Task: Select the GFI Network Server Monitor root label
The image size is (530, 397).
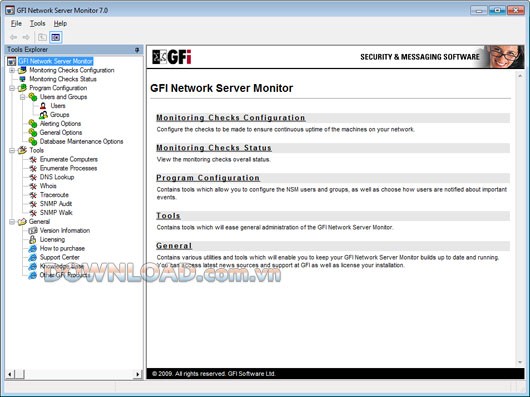Action: (x=55, y=61)
